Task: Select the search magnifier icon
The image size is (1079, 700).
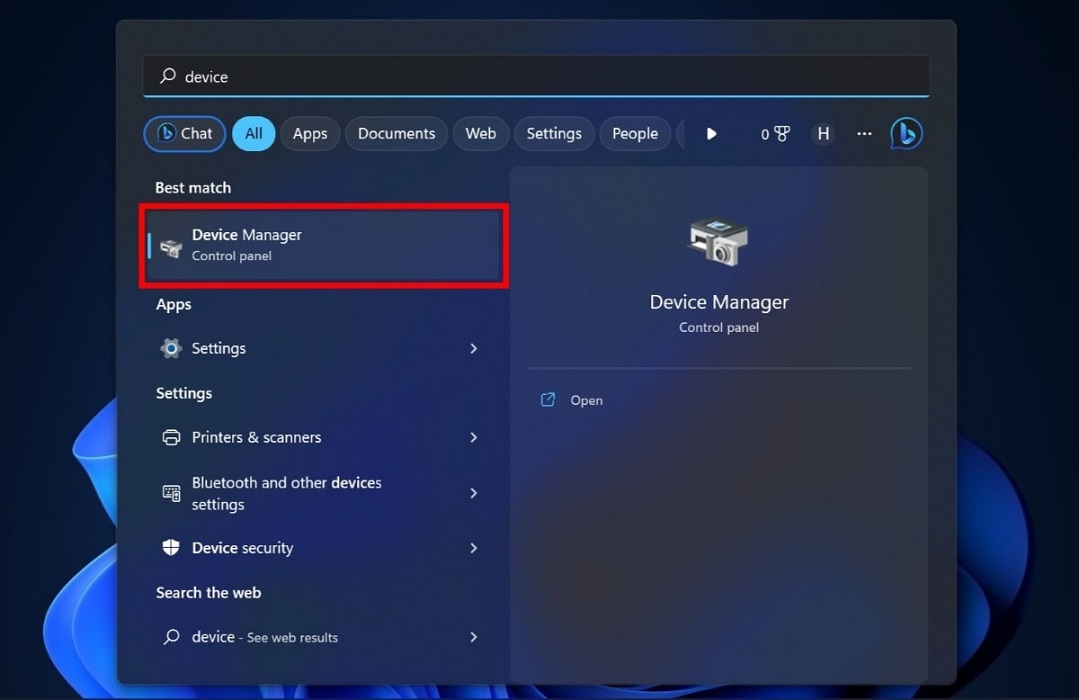Action: tap(170, 76)
